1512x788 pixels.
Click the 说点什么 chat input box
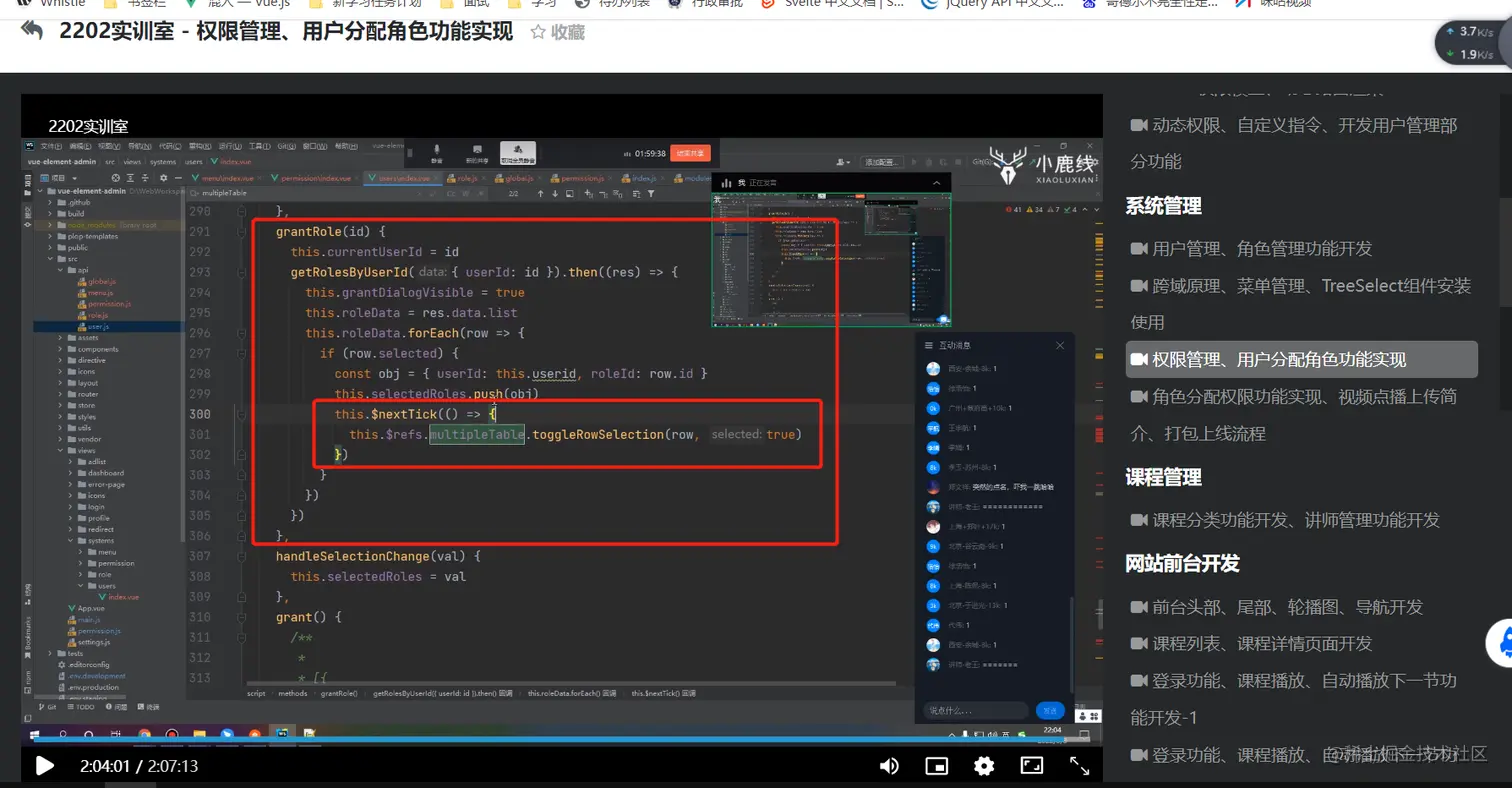[975, 710]
